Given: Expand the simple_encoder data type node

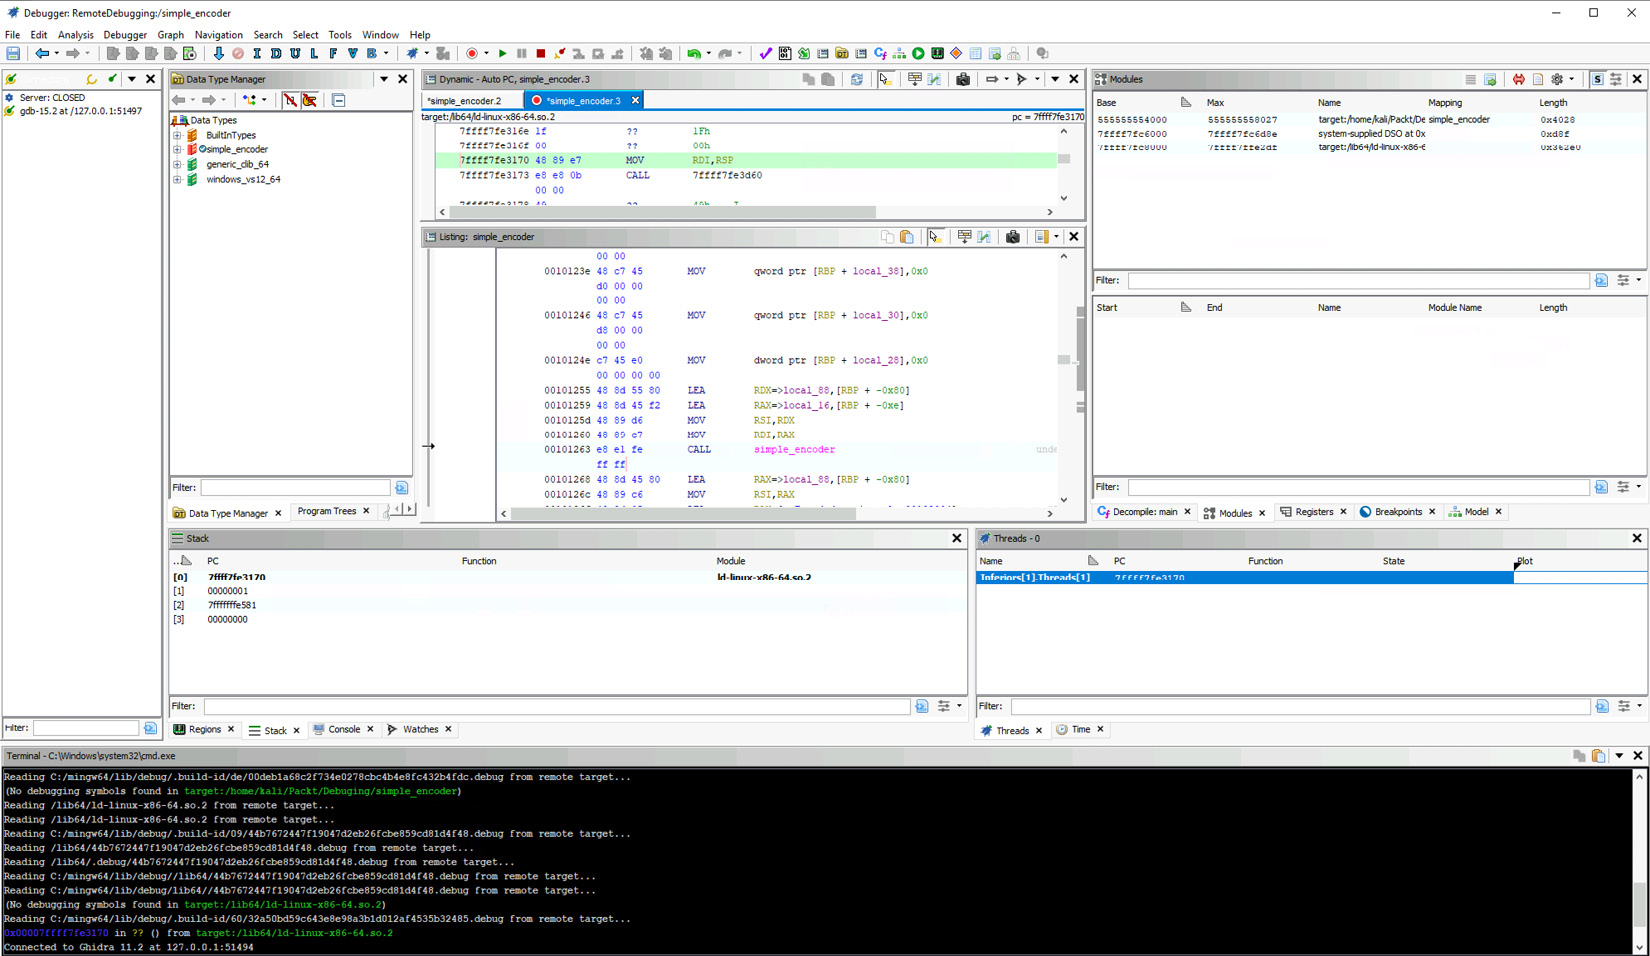Looking at the screenshot, I should tap(178, 149).
